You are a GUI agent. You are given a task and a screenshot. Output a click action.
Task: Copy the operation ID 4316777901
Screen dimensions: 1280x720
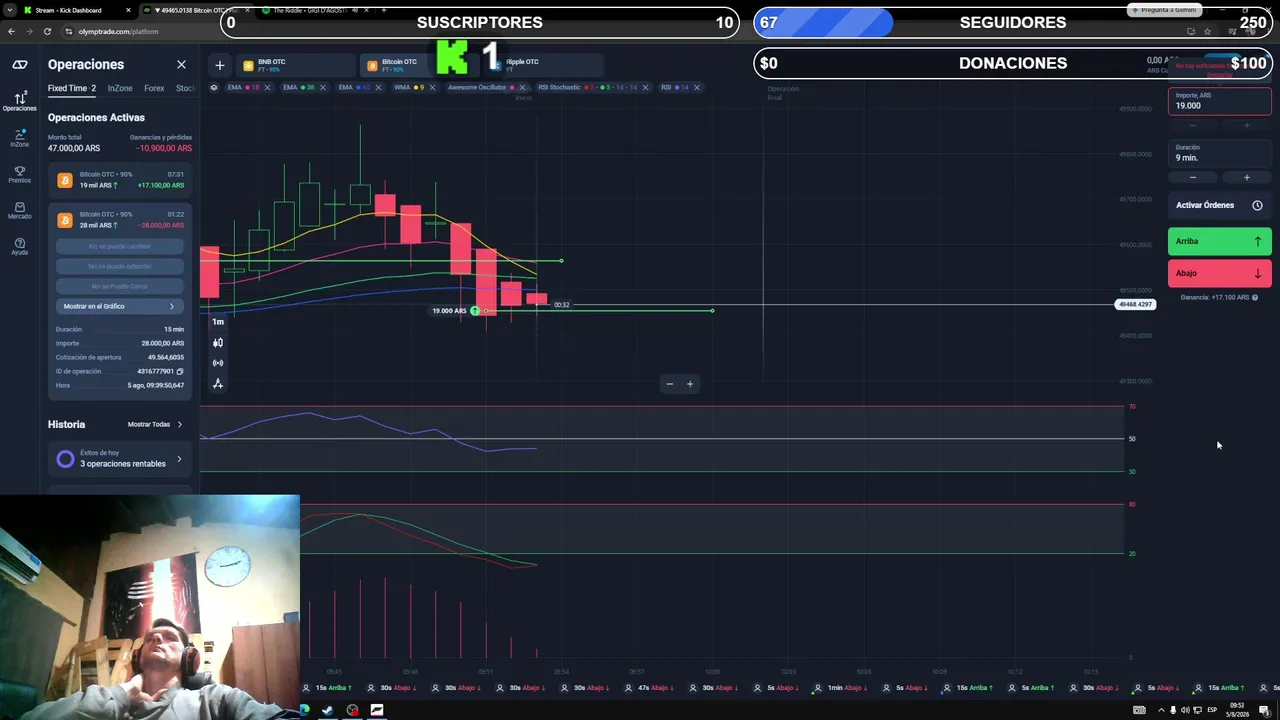(x=180, y=371)
